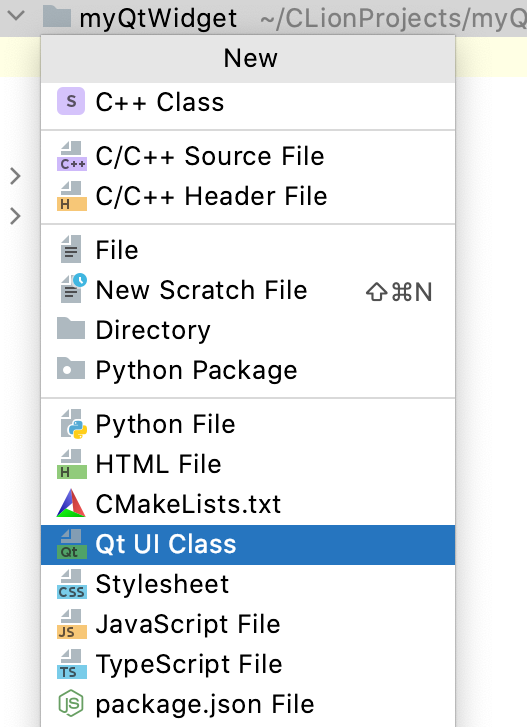The image size is (527, 727).
Task: Select the myQtWidget folder in tree
Action: 158,19
